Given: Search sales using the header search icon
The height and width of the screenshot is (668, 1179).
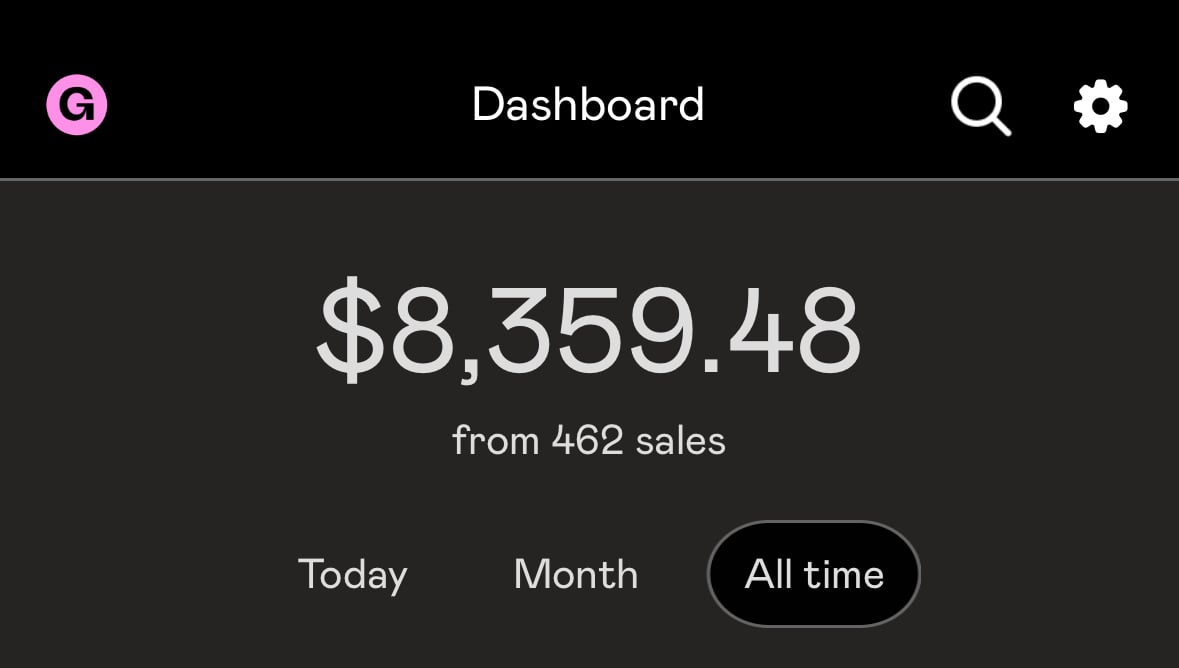Looking at the screenshot, I should pyautogui.click(x=979, y=105).
